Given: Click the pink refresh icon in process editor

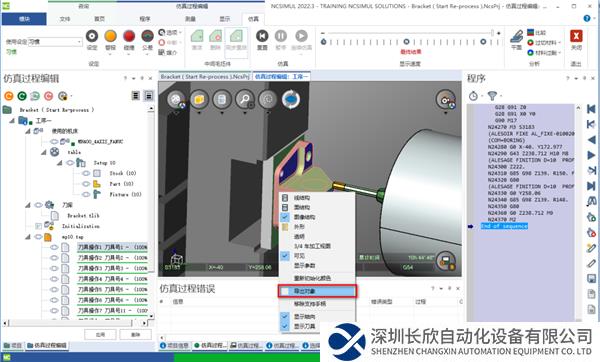Looking at the screenshot, I should 48,96.
